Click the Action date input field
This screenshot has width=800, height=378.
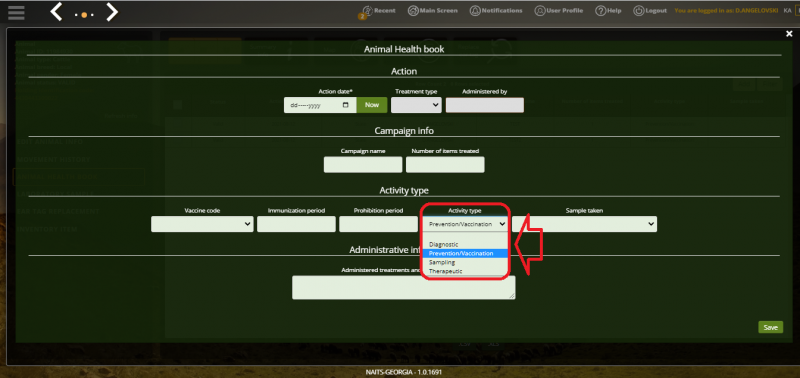[320, 105]
